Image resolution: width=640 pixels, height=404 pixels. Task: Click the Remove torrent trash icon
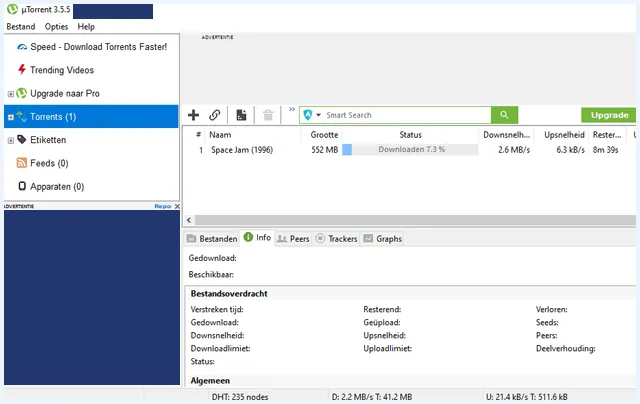(x=268, y=115)
